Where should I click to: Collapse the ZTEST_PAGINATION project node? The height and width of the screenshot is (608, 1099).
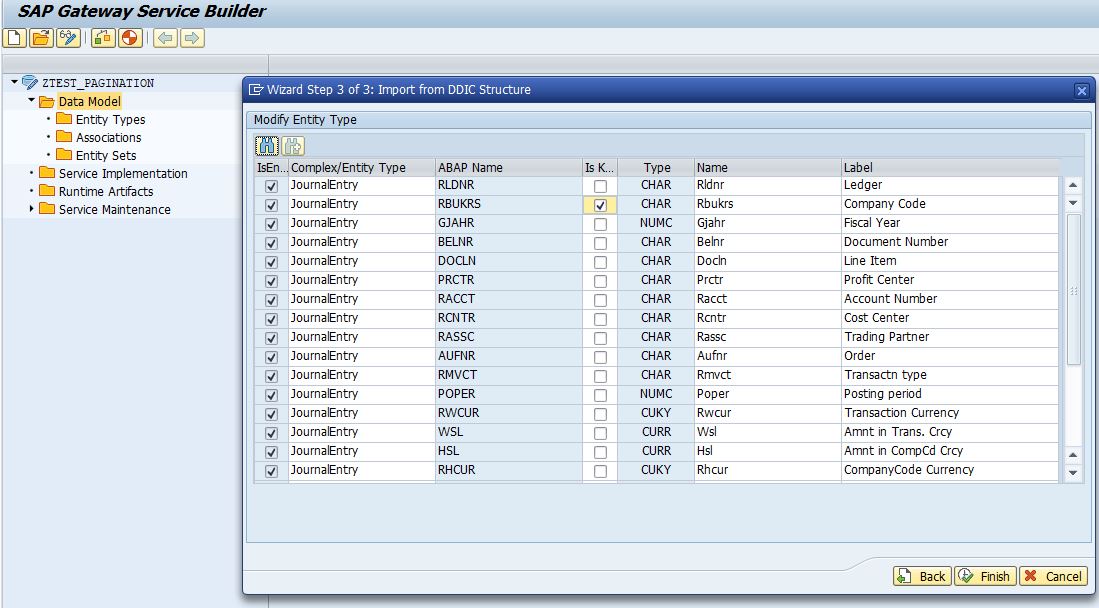coord(14,83)
